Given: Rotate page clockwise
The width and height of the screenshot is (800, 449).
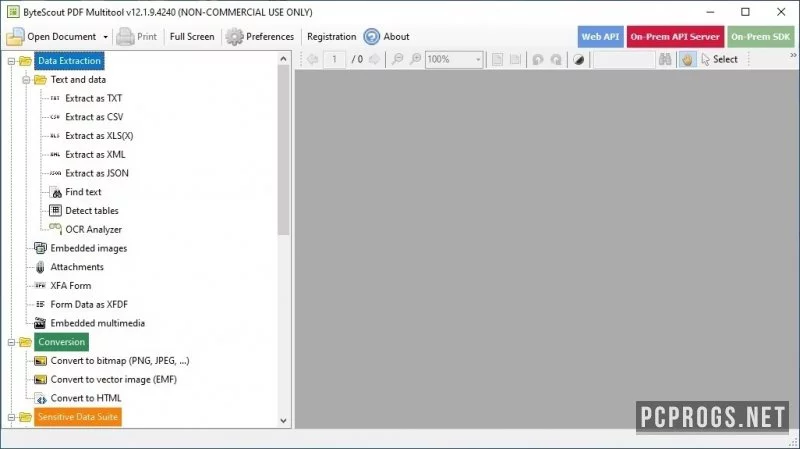Looking at the screenshot, I should click(x=556, y=60).
